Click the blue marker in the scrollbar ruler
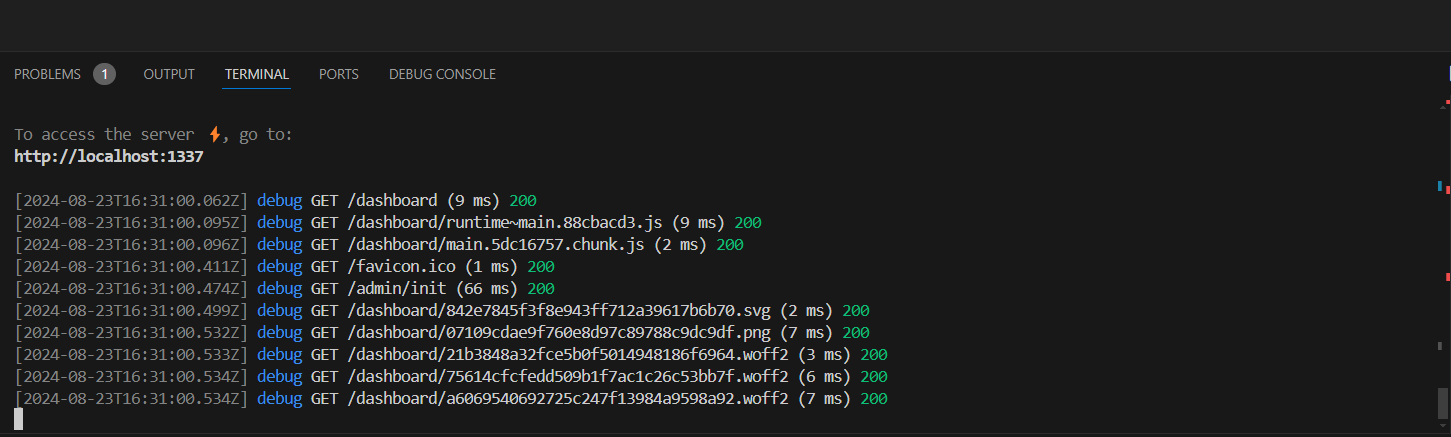The height and width of the screenshot is (437, 1451). tap(1439, 186)
